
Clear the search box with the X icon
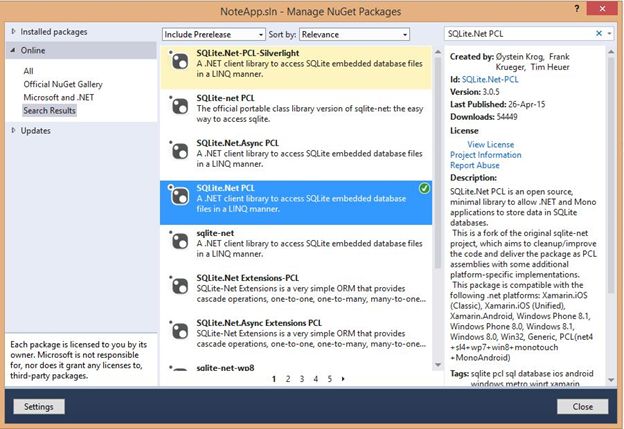click(x=599, y=34)
